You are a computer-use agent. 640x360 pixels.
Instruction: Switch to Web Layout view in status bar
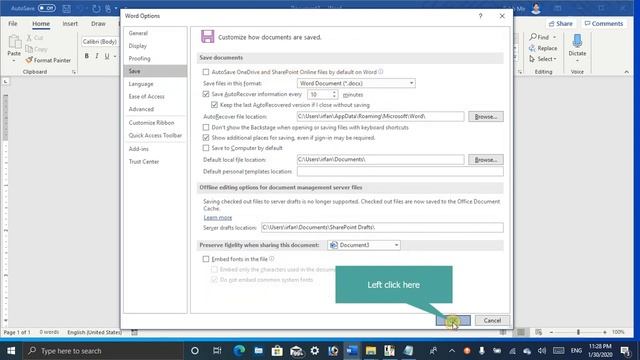point(539,332)
